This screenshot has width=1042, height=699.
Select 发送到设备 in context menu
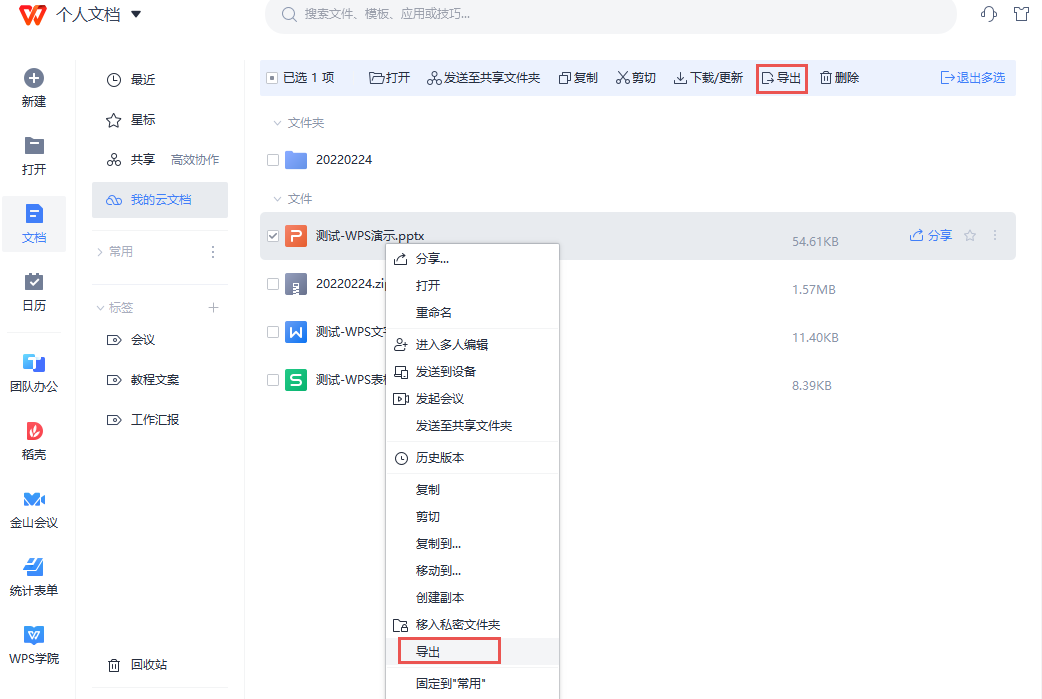(x=472, y=371)
